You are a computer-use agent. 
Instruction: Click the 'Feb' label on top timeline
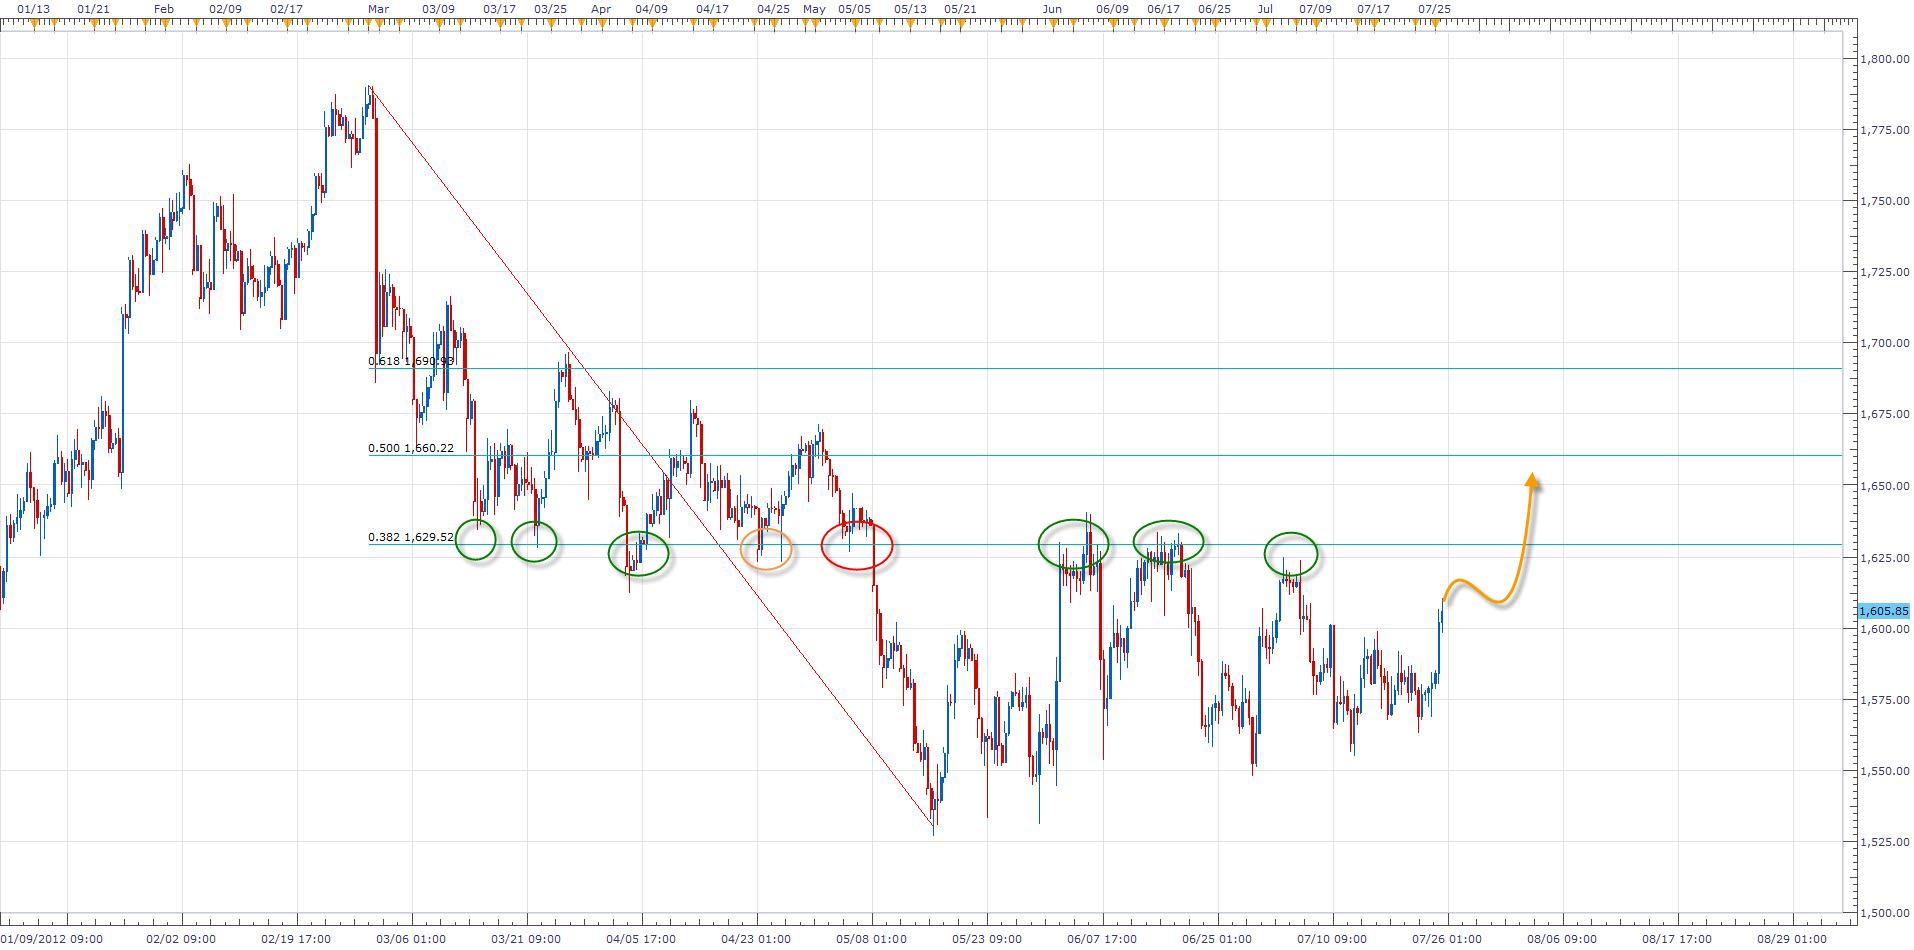point(165,8)
